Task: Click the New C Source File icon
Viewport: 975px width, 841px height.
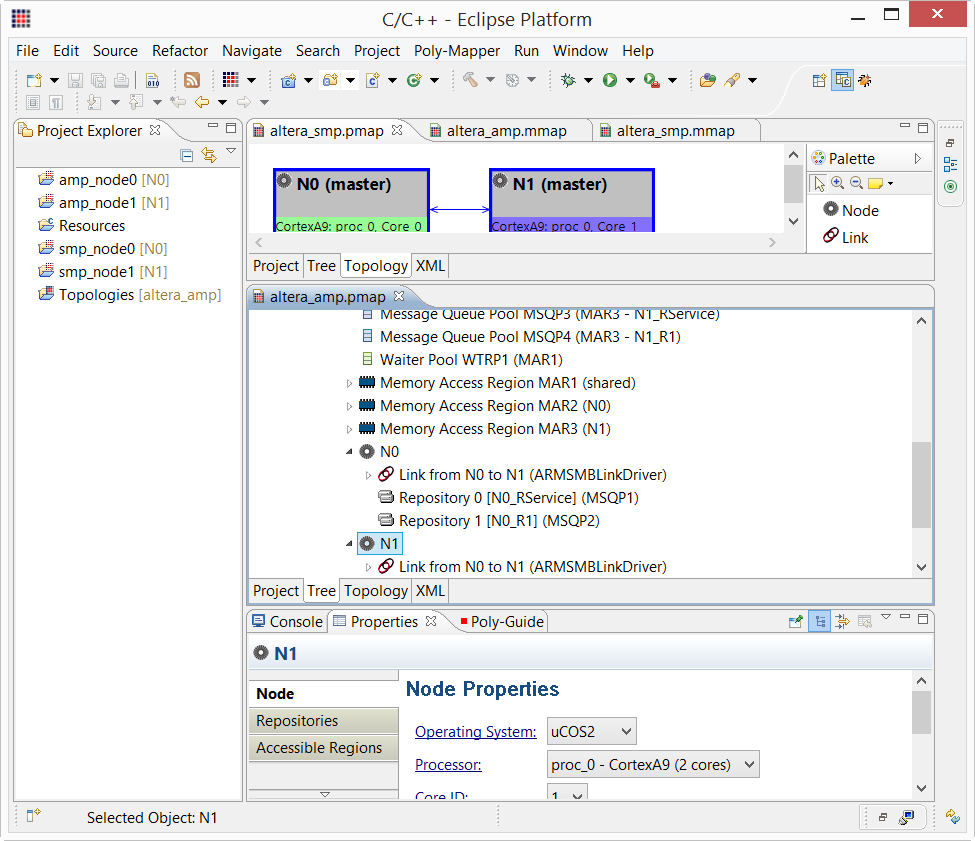Action: (373, 80)
